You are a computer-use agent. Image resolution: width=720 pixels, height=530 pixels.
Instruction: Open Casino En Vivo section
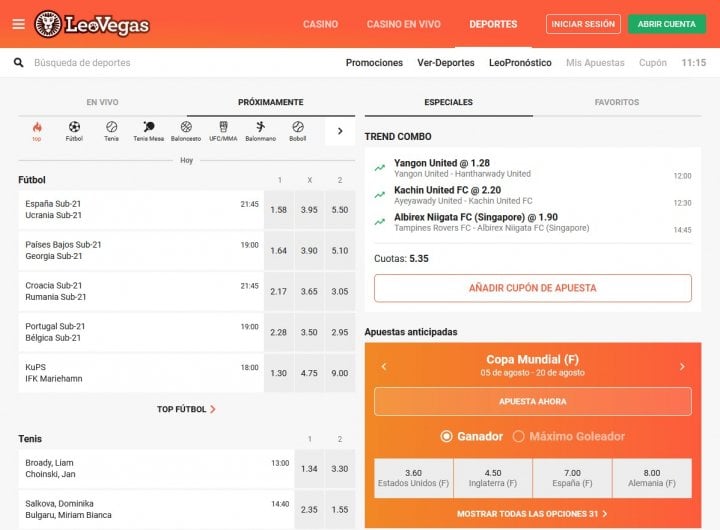pyautogui.click(x=403, y=24)
